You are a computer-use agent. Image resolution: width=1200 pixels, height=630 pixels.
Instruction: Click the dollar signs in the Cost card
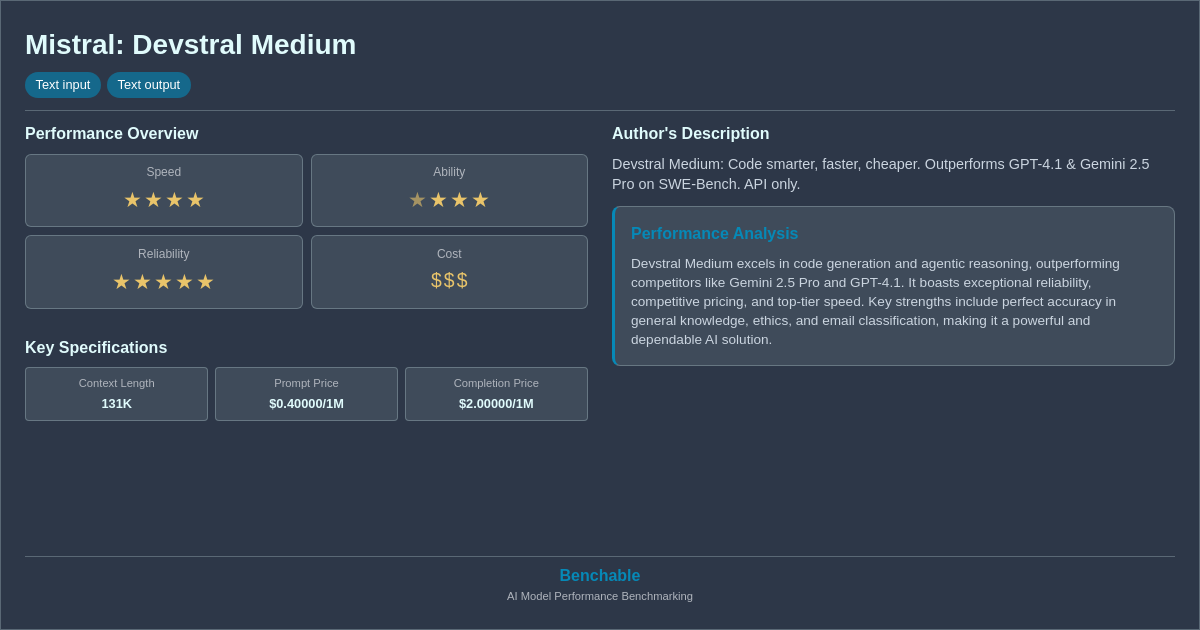coord(449,281)
